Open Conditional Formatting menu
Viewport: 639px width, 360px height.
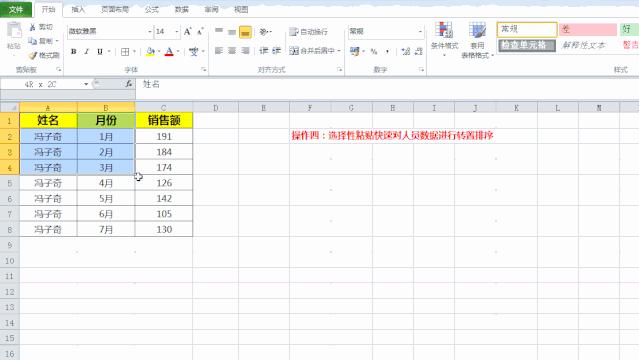pyautogui.click(x=444, y=39)
